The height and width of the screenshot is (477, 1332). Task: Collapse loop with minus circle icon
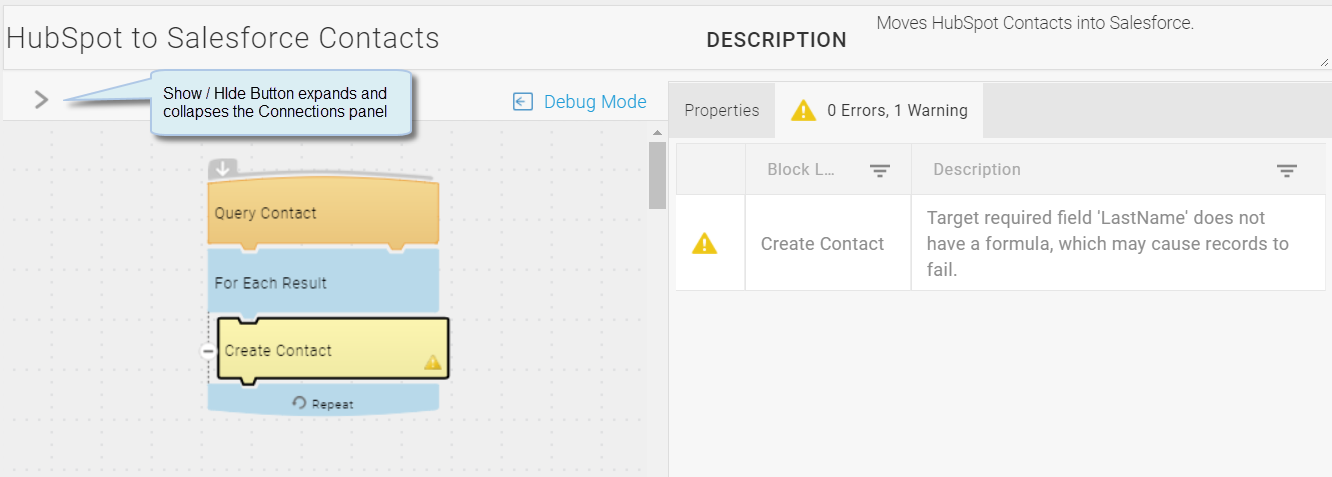(x=208, y=351)
